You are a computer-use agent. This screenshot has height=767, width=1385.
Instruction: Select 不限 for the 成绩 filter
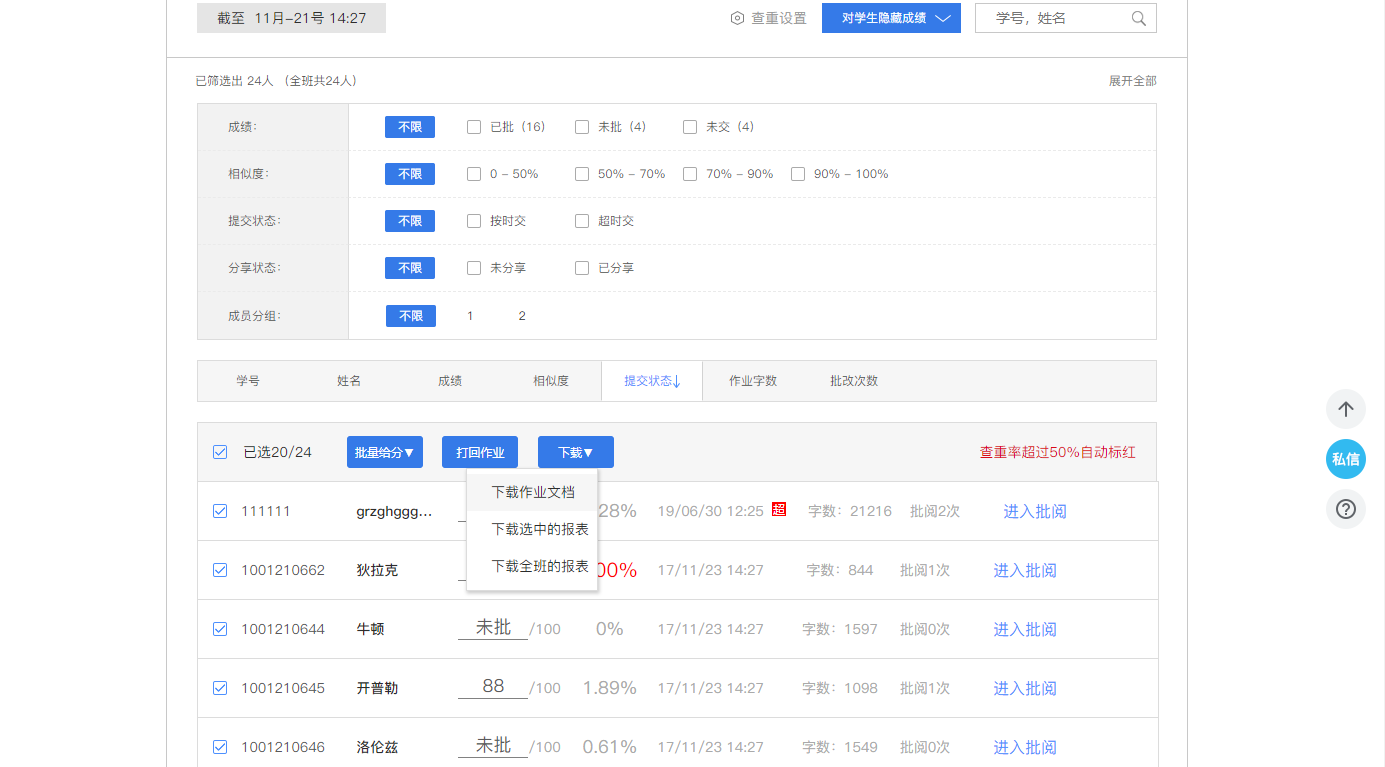point(410,127)
